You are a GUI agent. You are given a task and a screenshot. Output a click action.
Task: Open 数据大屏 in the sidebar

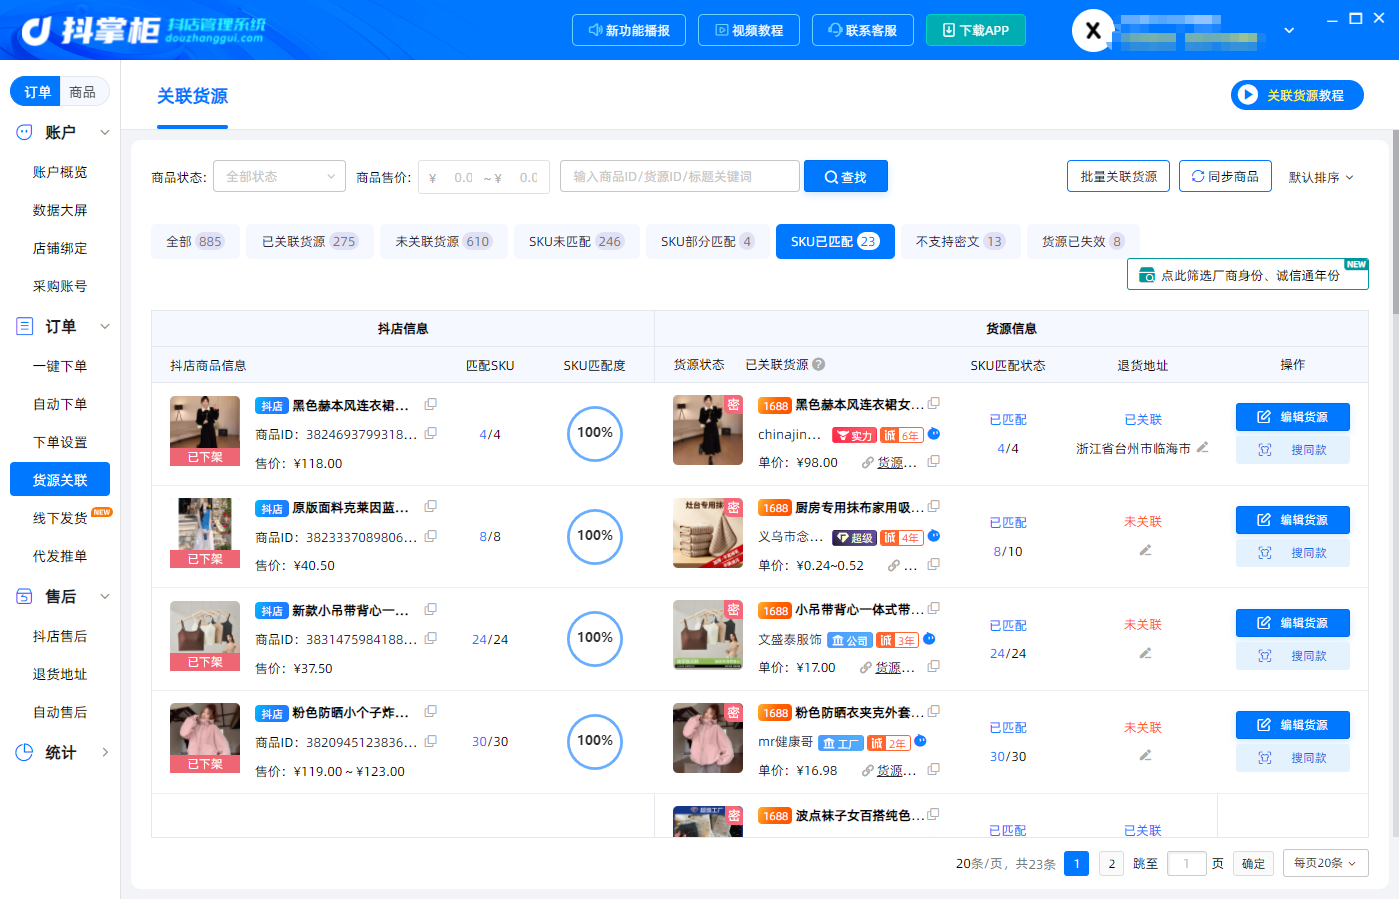[x=60, y=210]
